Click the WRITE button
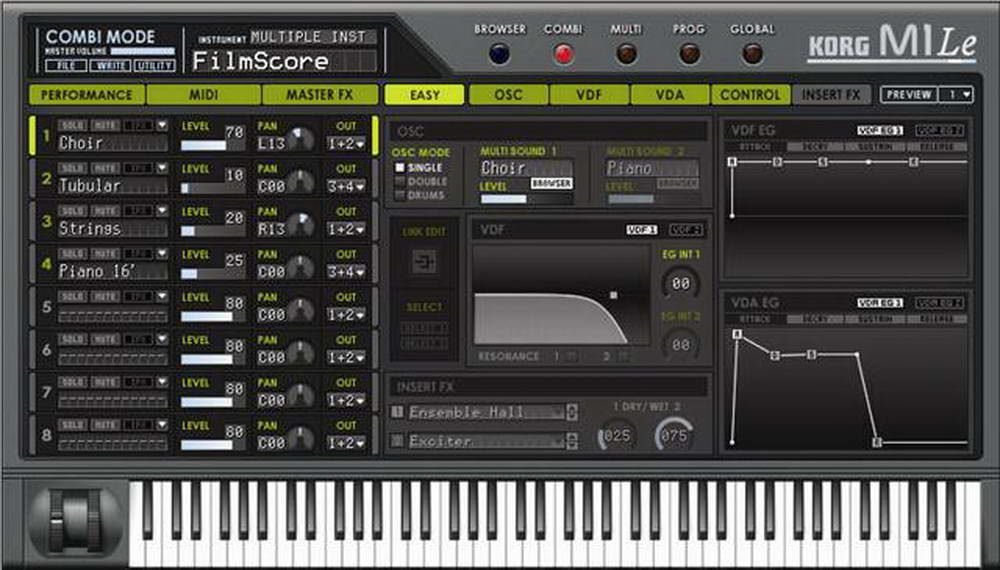 [110, 66]
